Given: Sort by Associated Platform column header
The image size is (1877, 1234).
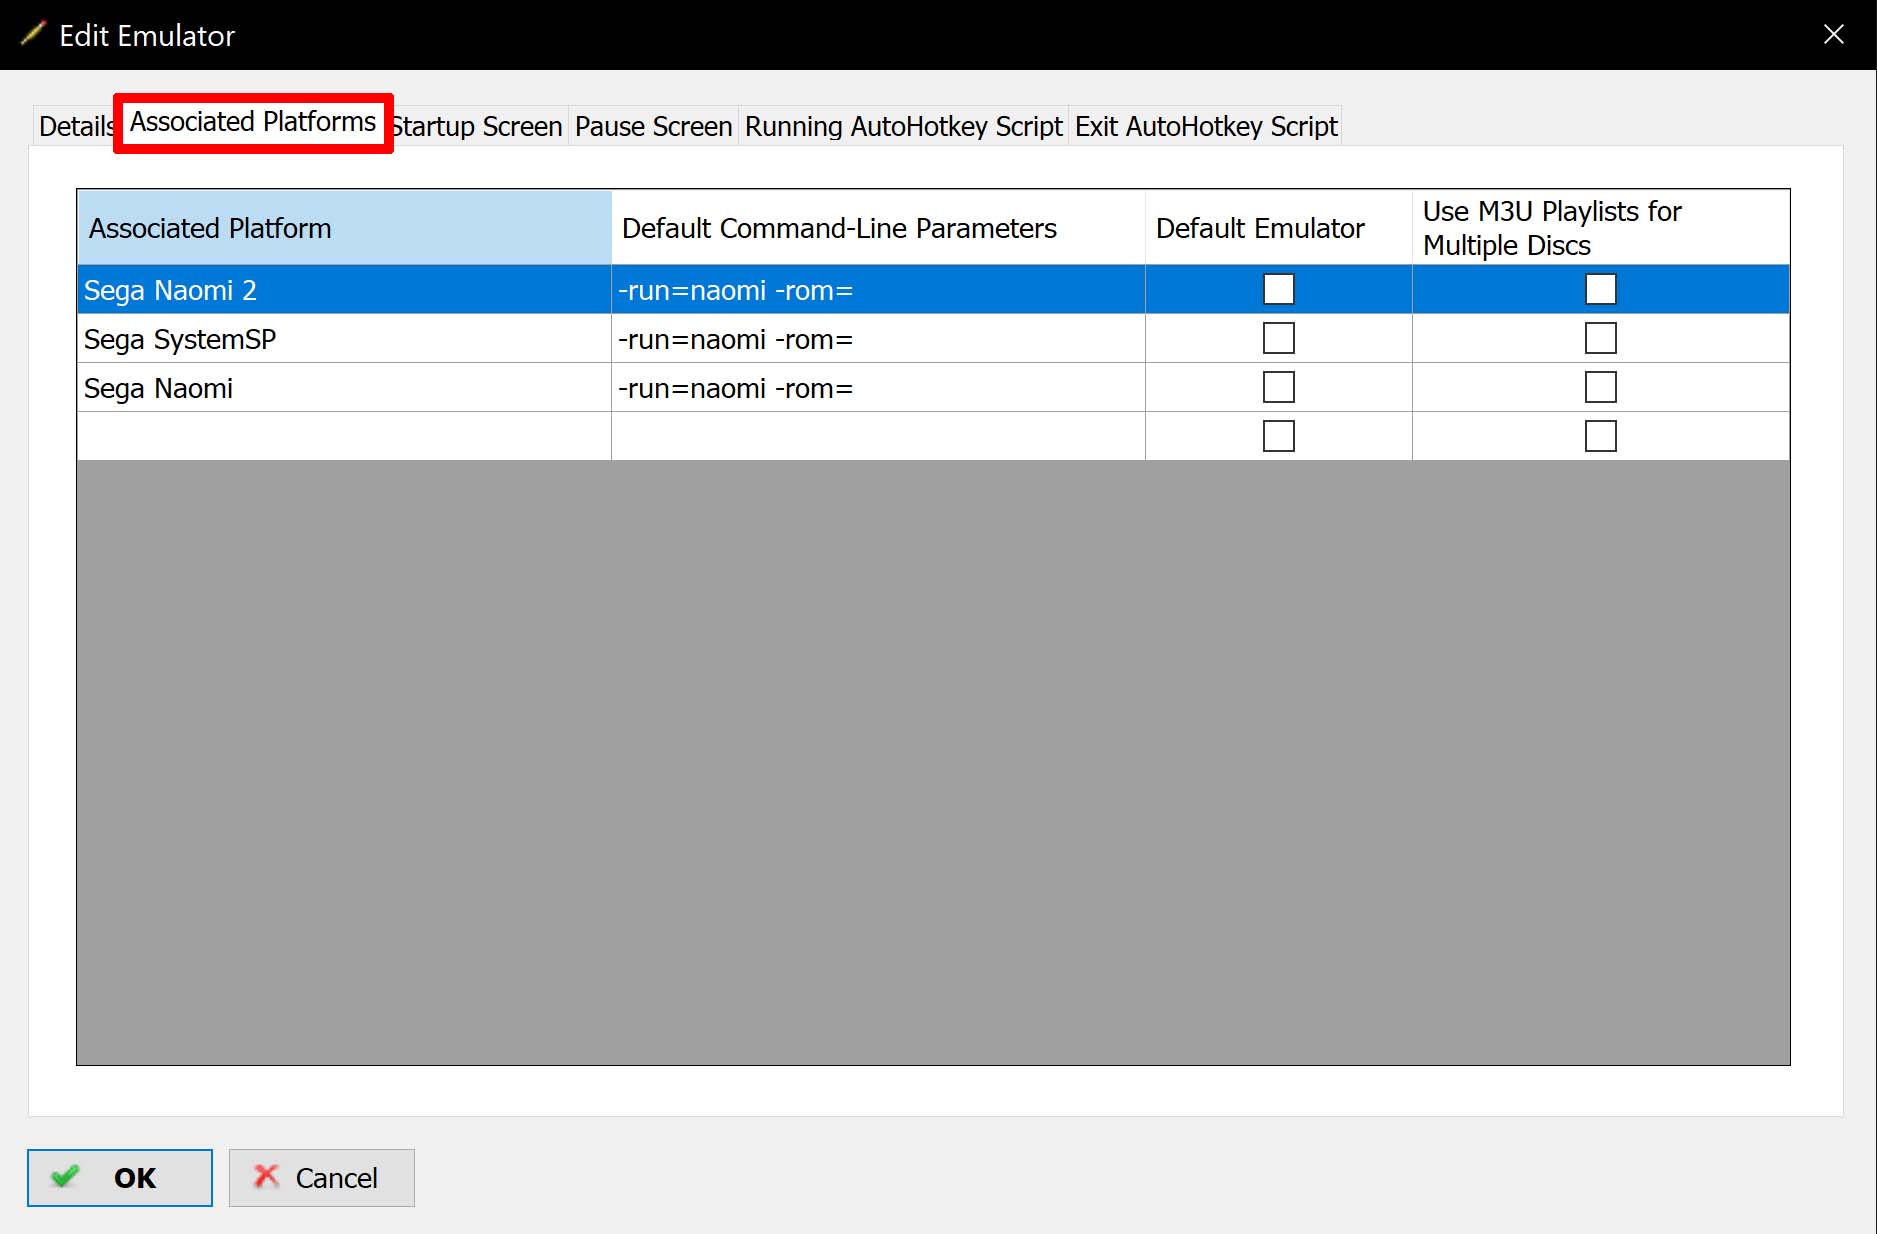Looking at the screenshot, I should click(x=344, y=228).
